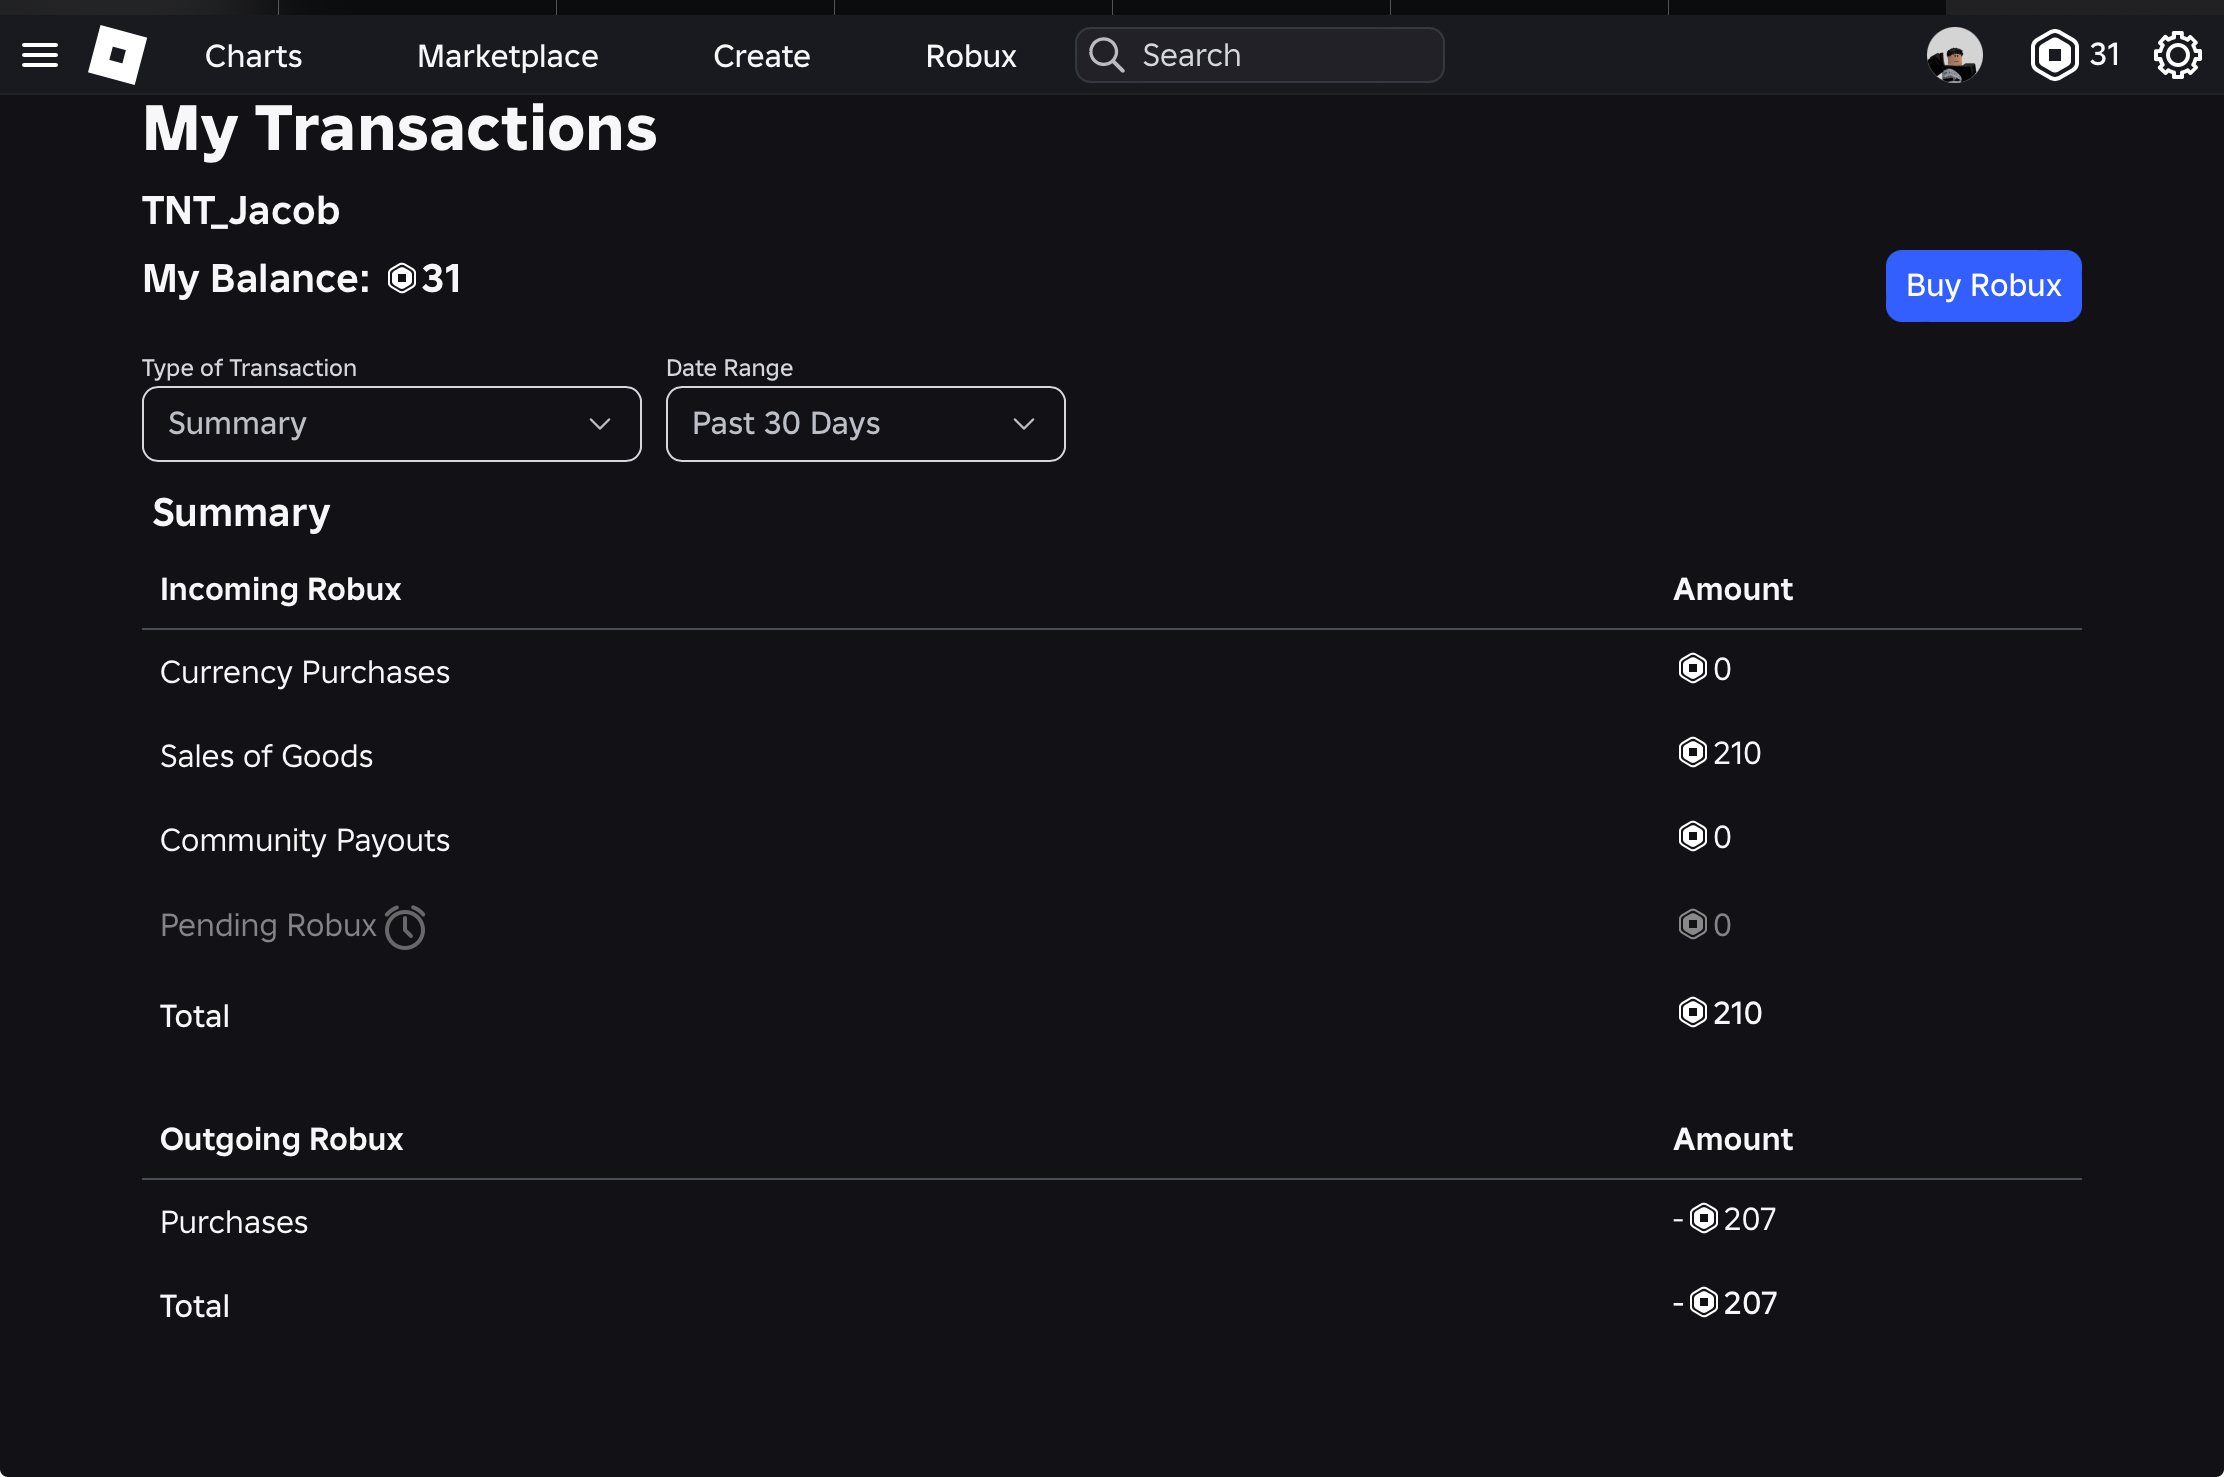Go to the Charts tab
The image size is (2224, 1477).
pyautogui.click(x=253, y=56)
